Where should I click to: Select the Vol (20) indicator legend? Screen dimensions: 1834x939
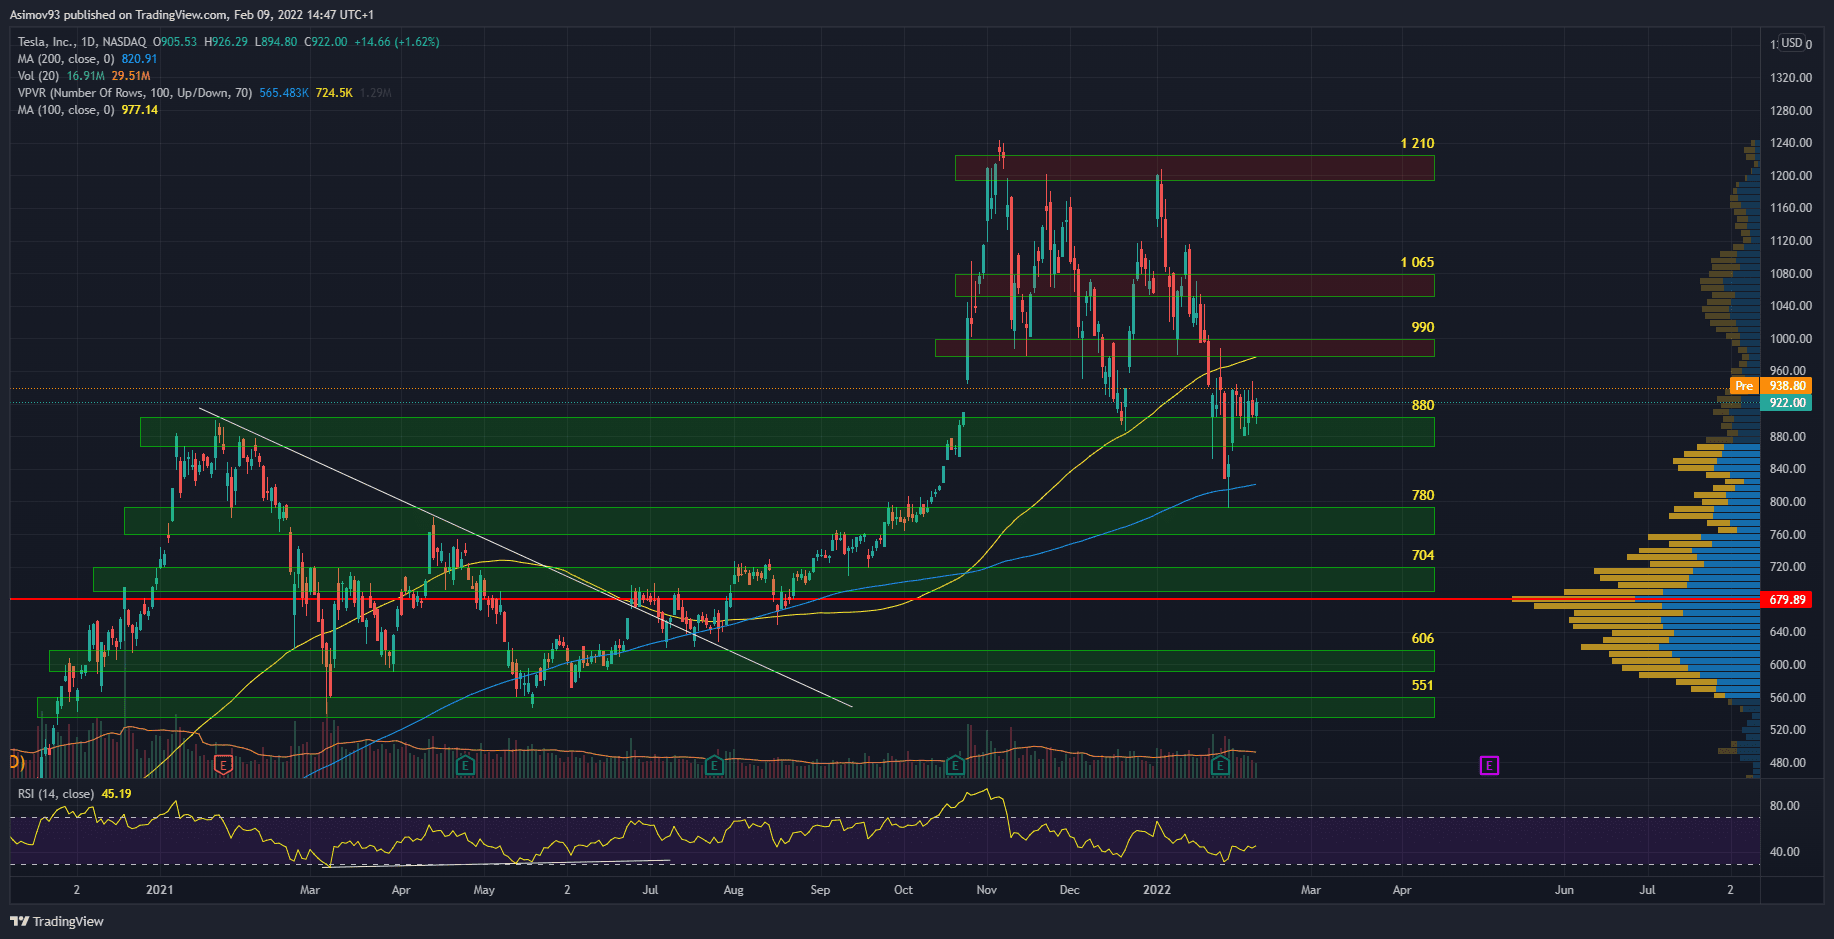click(38, 76)
